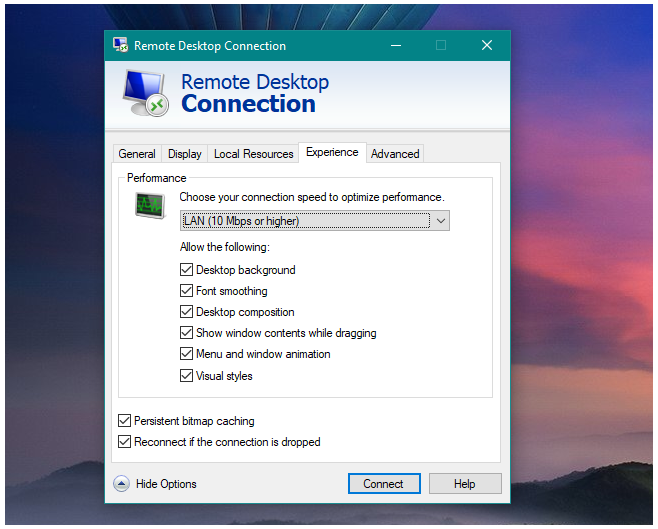Click the Remote Desktop title bar icon

click(x=120, y=44)
